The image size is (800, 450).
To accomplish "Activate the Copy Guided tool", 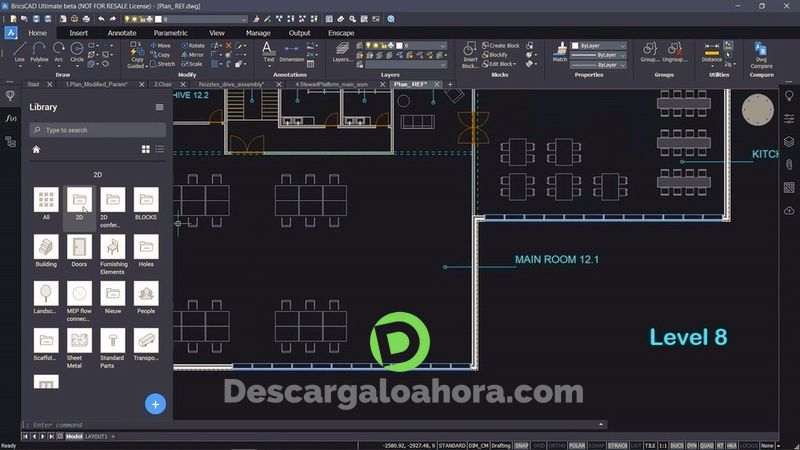I will (136, 55).
